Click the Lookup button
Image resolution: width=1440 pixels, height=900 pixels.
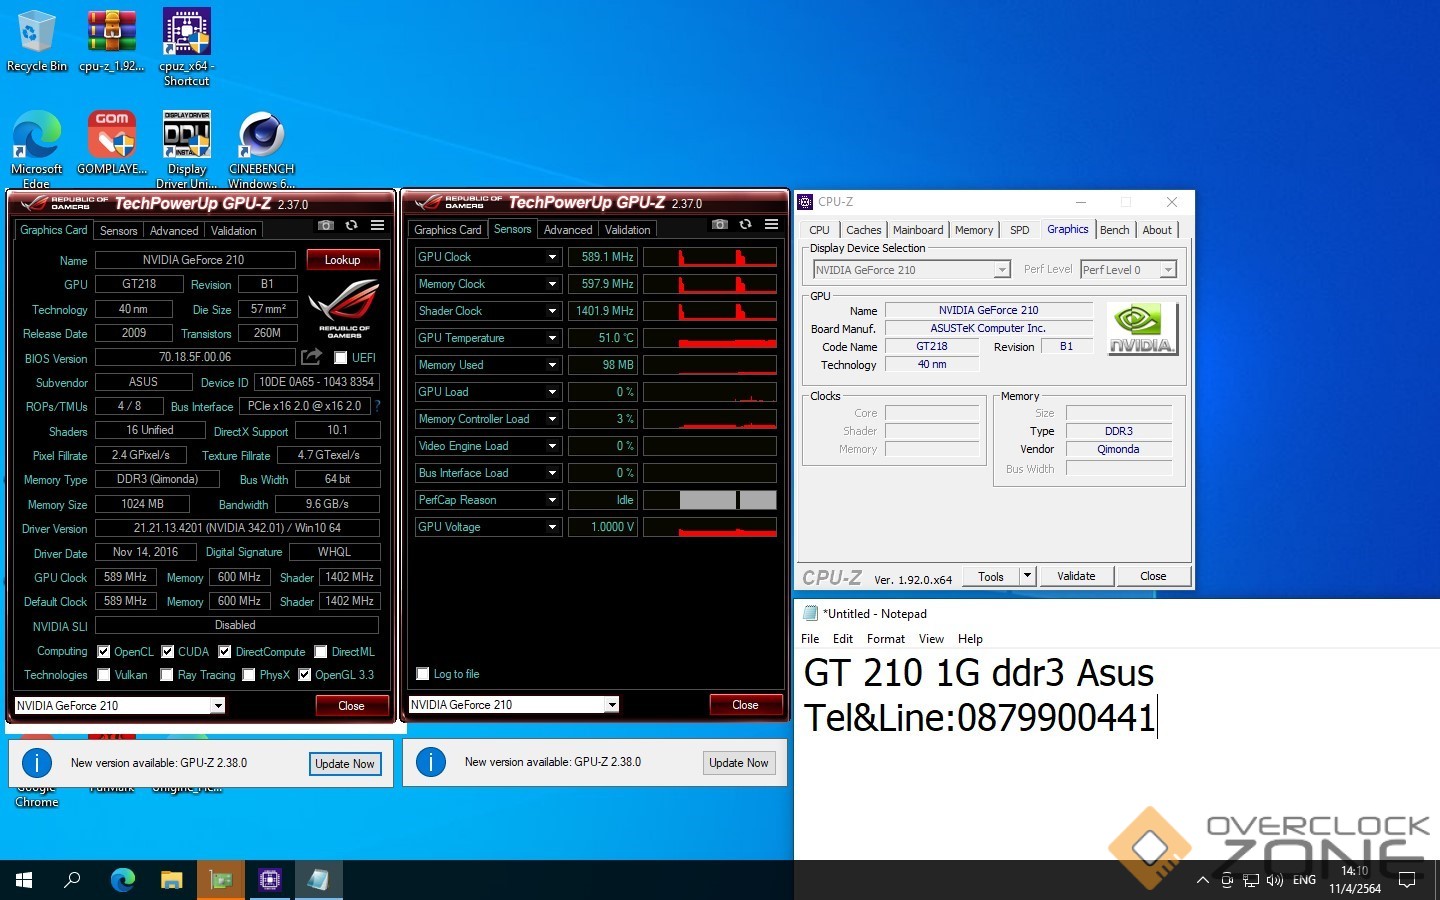point(342,260)
